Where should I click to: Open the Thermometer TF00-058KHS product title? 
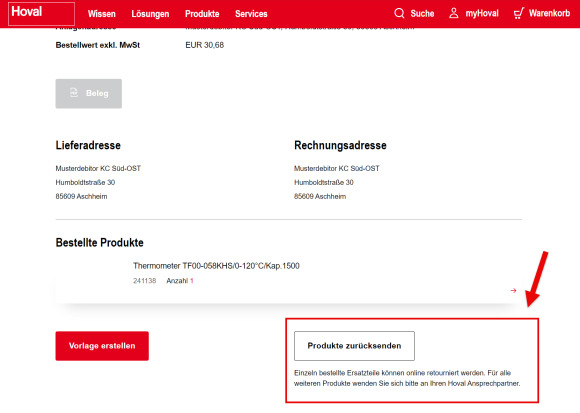[x=216, y=266]
